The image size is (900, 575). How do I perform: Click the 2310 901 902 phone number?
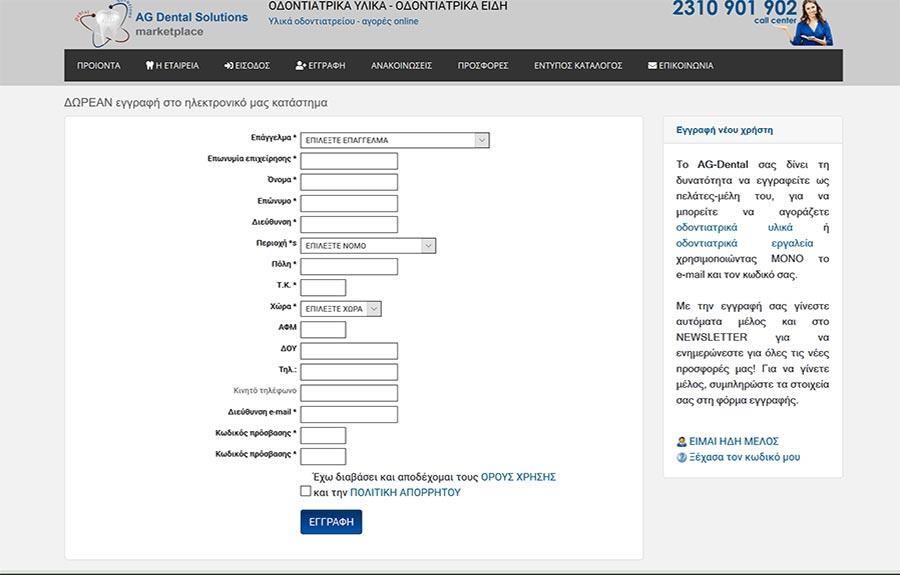tap(734, 8)
